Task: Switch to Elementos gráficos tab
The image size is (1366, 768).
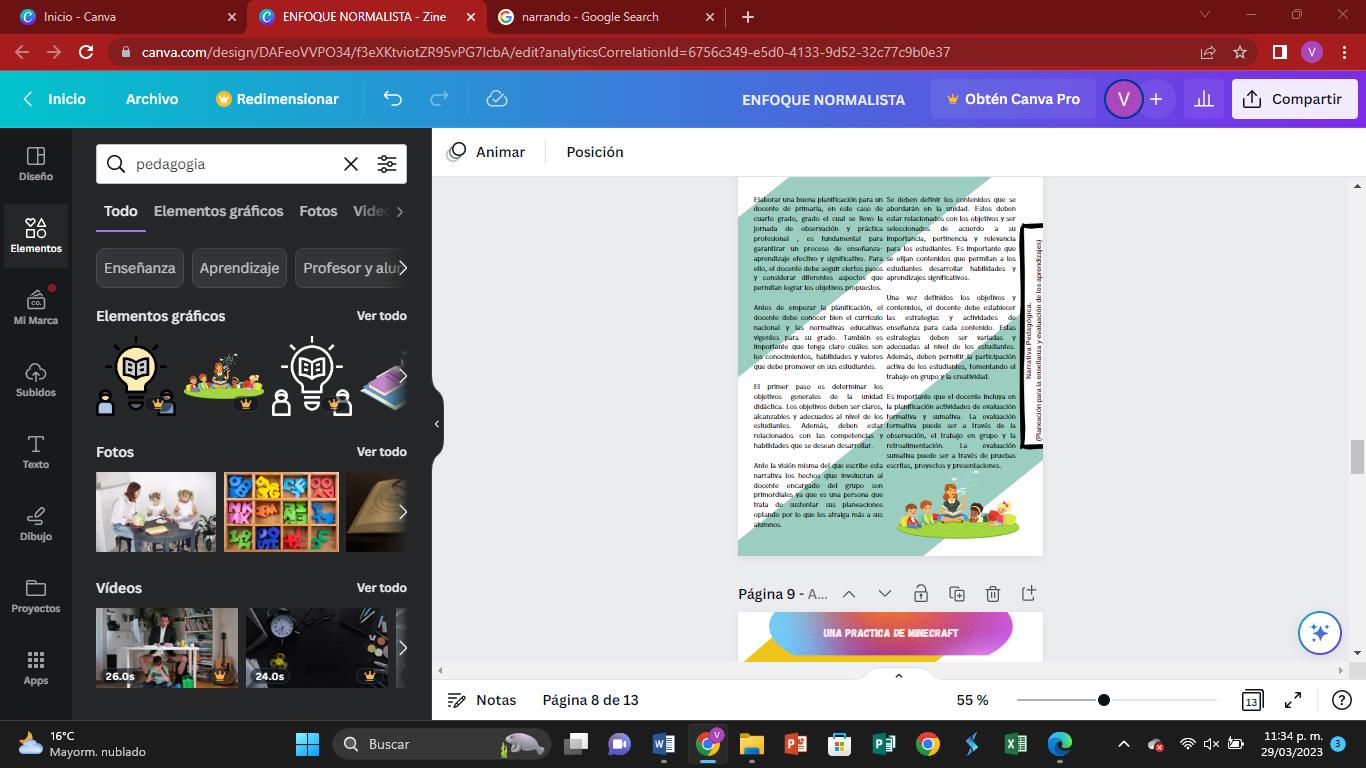Action: click(x=218, y=211)
